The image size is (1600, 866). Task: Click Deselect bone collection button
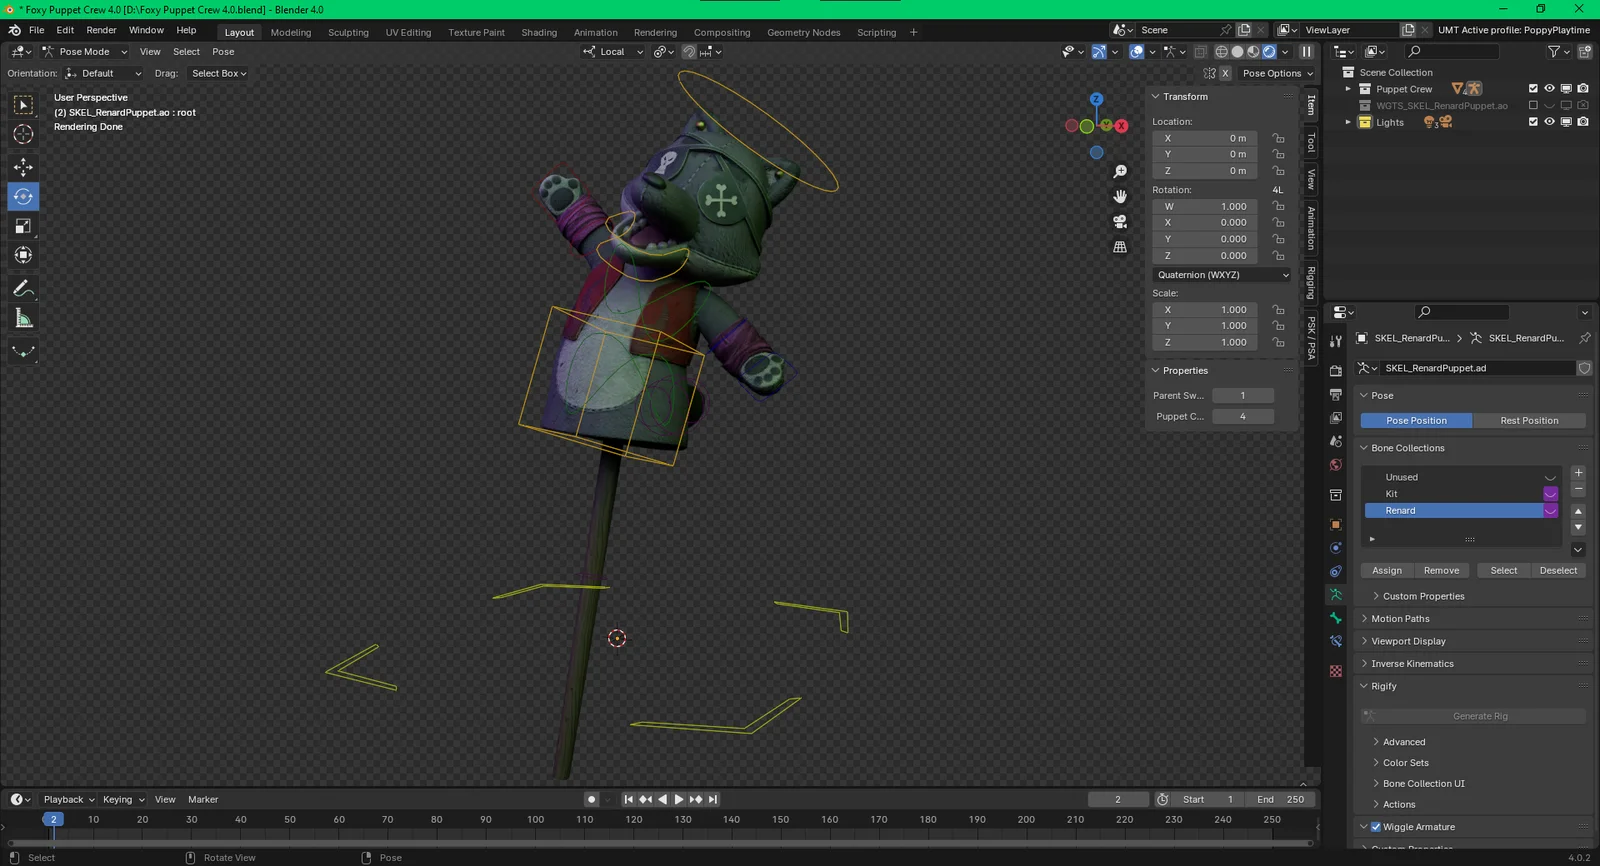click(x=1558, y=571)
